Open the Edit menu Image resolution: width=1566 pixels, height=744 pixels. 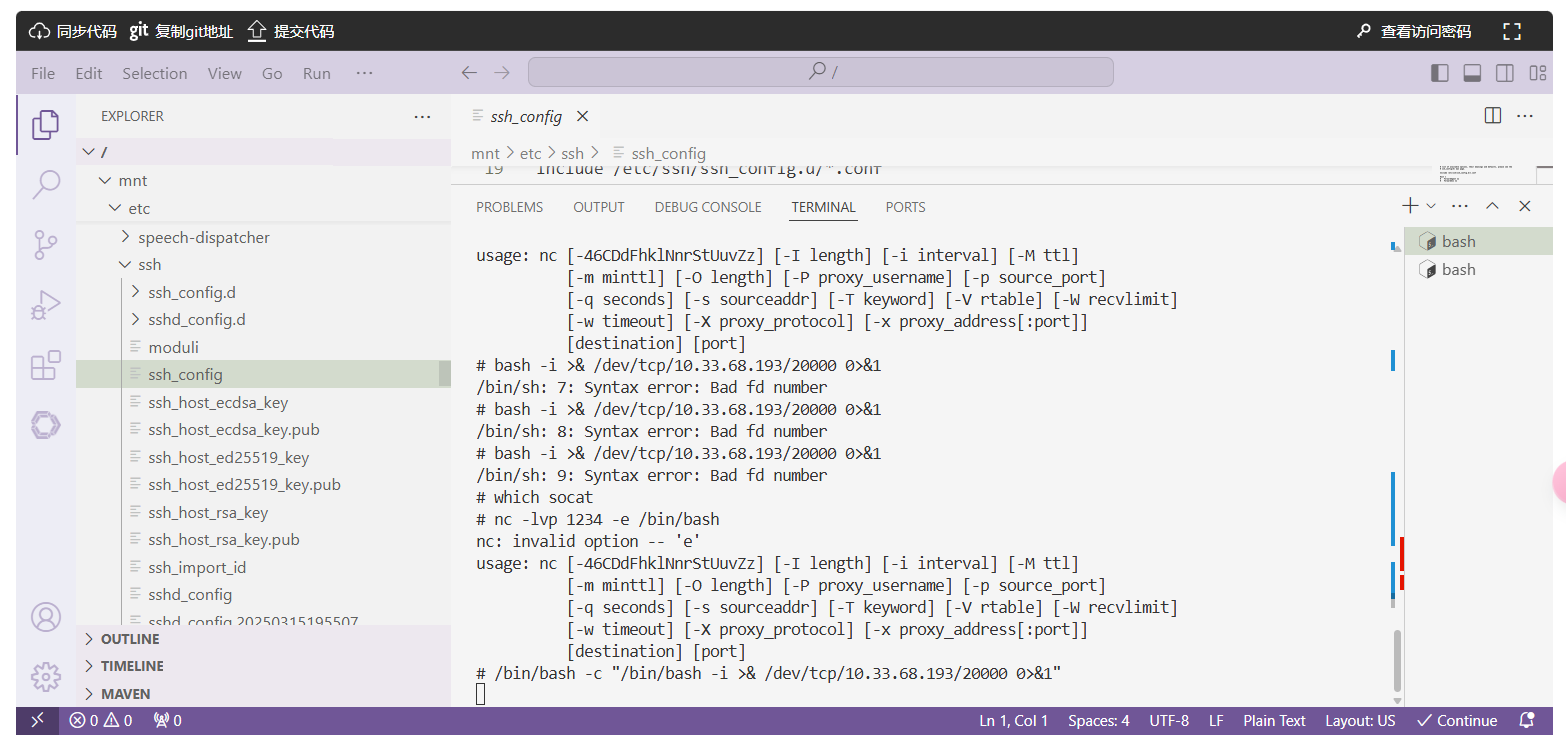click(x=89, y=73)
